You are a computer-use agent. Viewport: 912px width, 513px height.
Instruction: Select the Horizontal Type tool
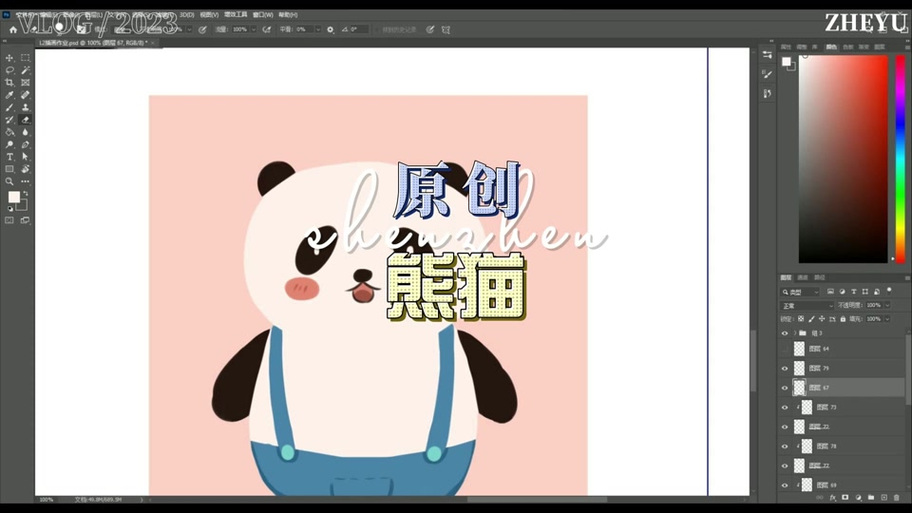tap(9, 157)
